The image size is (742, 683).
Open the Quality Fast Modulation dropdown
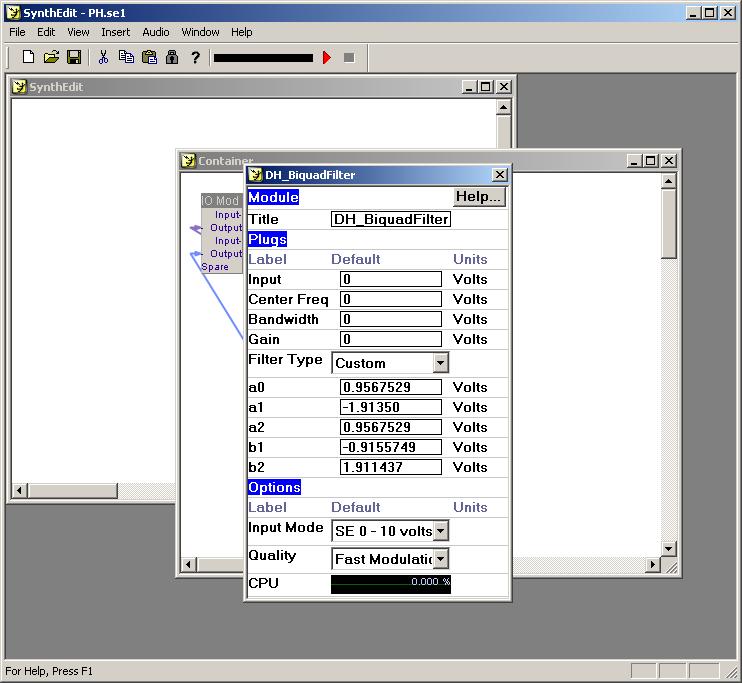390,559
